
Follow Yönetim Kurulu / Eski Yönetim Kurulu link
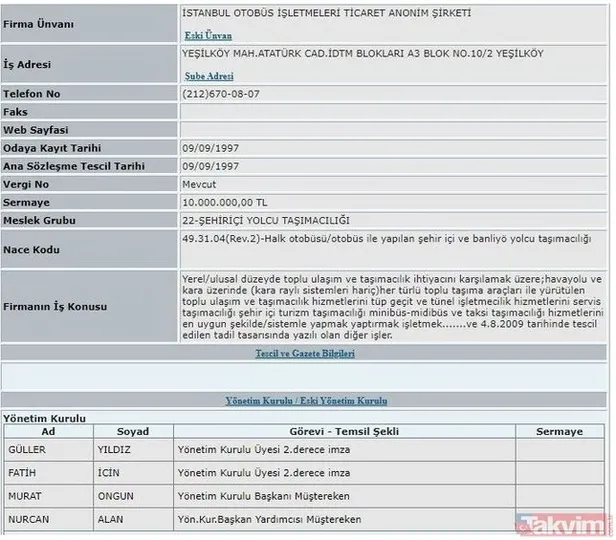pos(306,401)
